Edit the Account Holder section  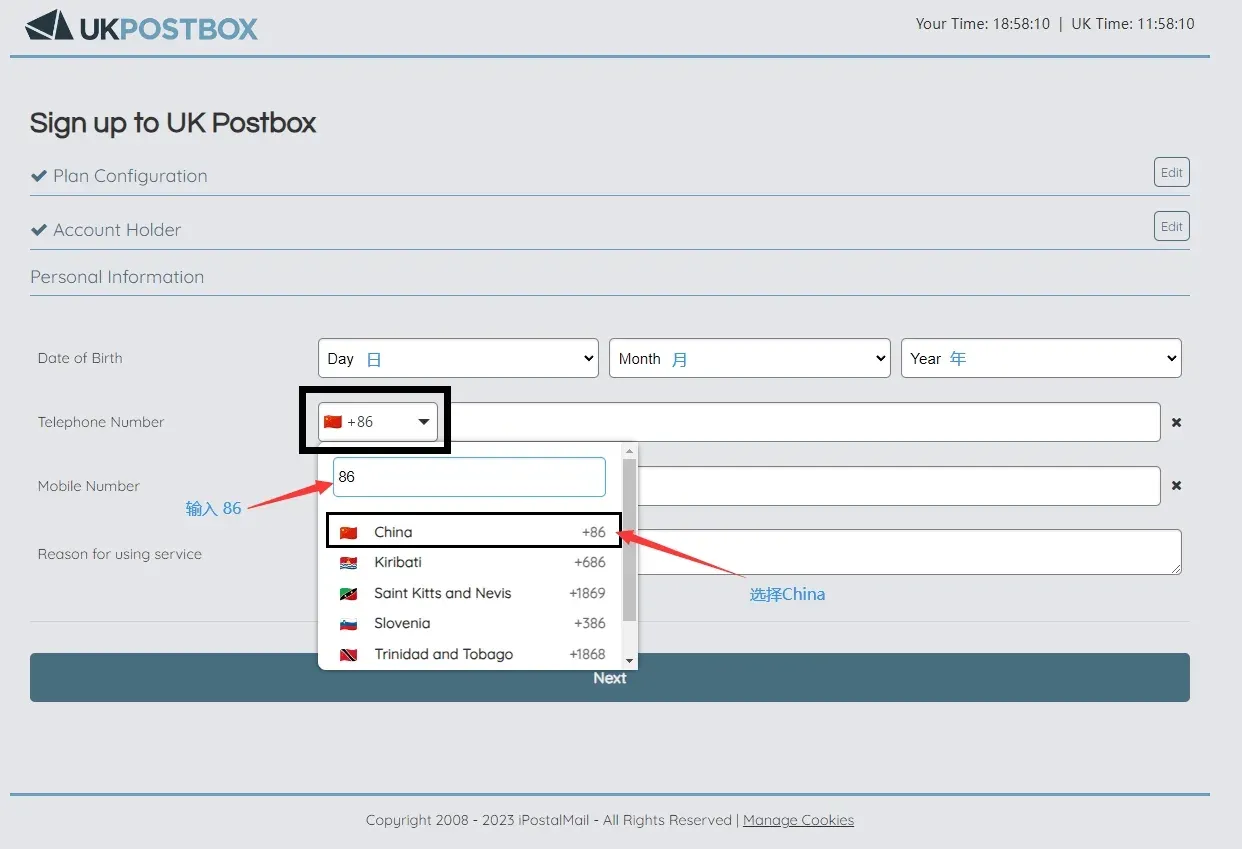[1172, 226]
